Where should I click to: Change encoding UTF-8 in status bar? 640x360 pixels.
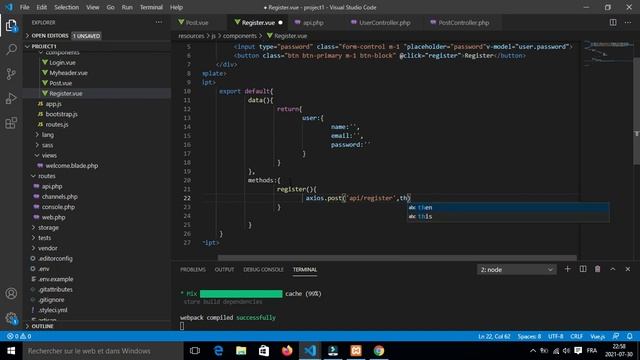coord(556,336)
